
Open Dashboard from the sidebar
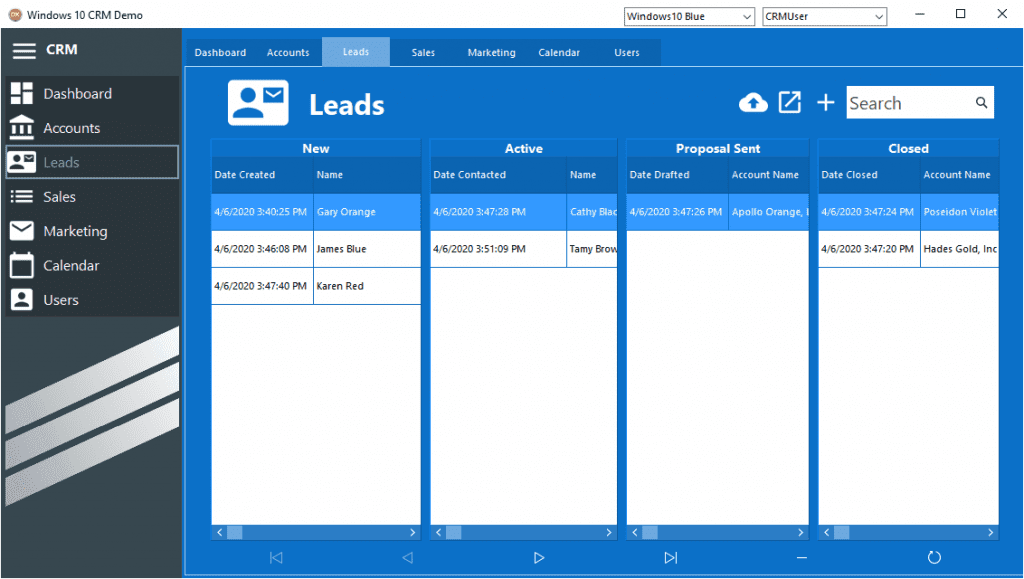pos(91,93)
